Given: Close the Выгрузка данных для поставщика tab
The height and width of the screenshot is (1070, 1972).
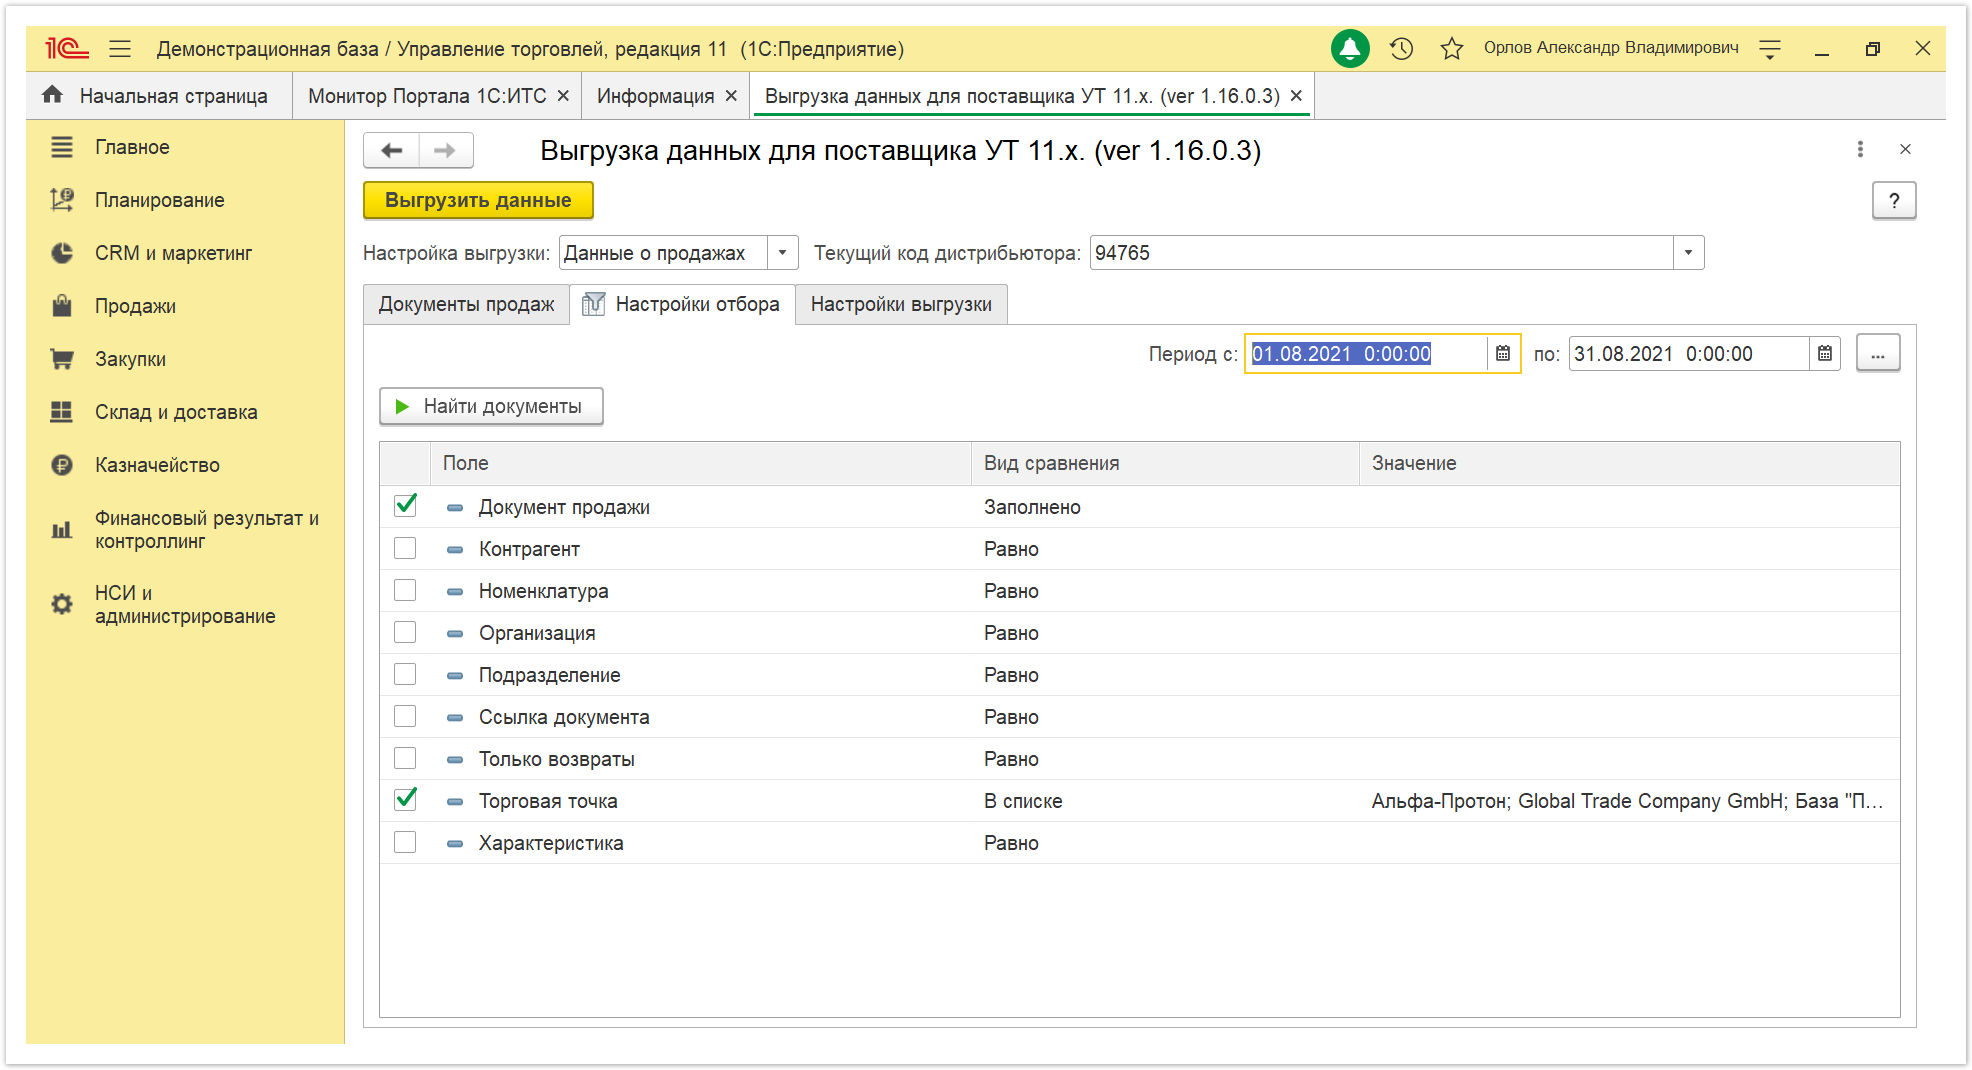Looking at the screenshot, I should [x=1296, y=95].
